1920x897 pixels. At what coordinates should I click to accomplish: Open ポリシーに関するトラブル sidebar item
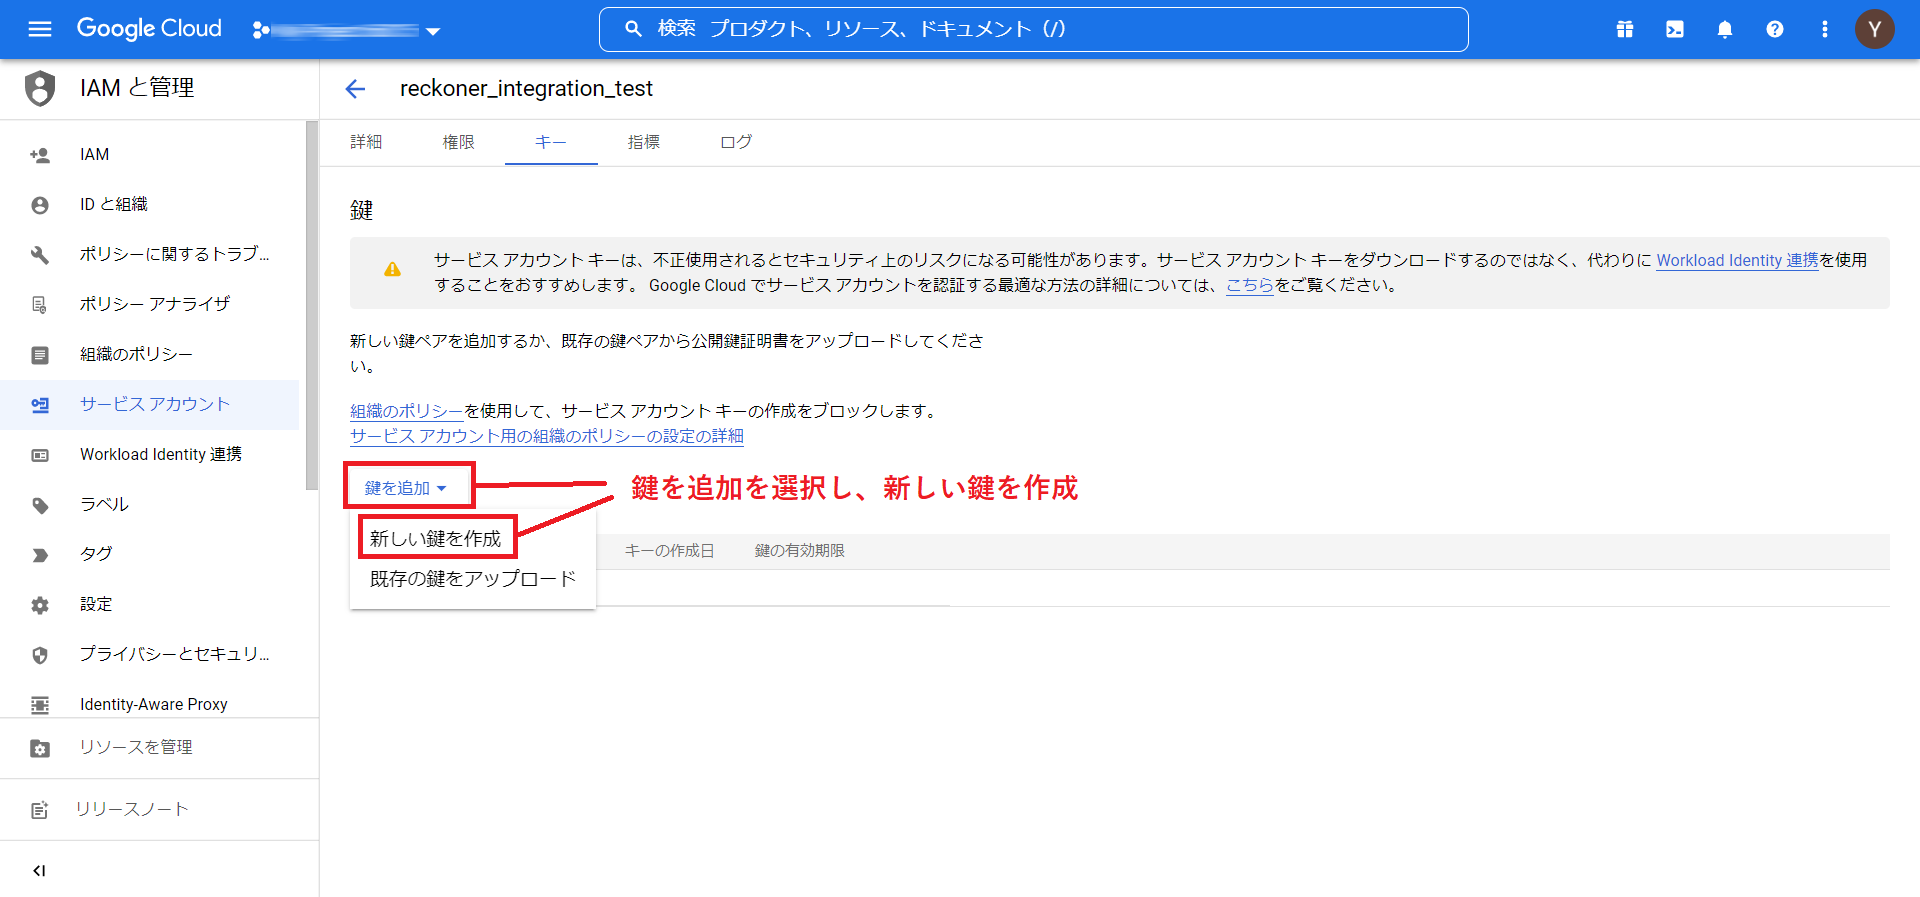tap(150, 255)
